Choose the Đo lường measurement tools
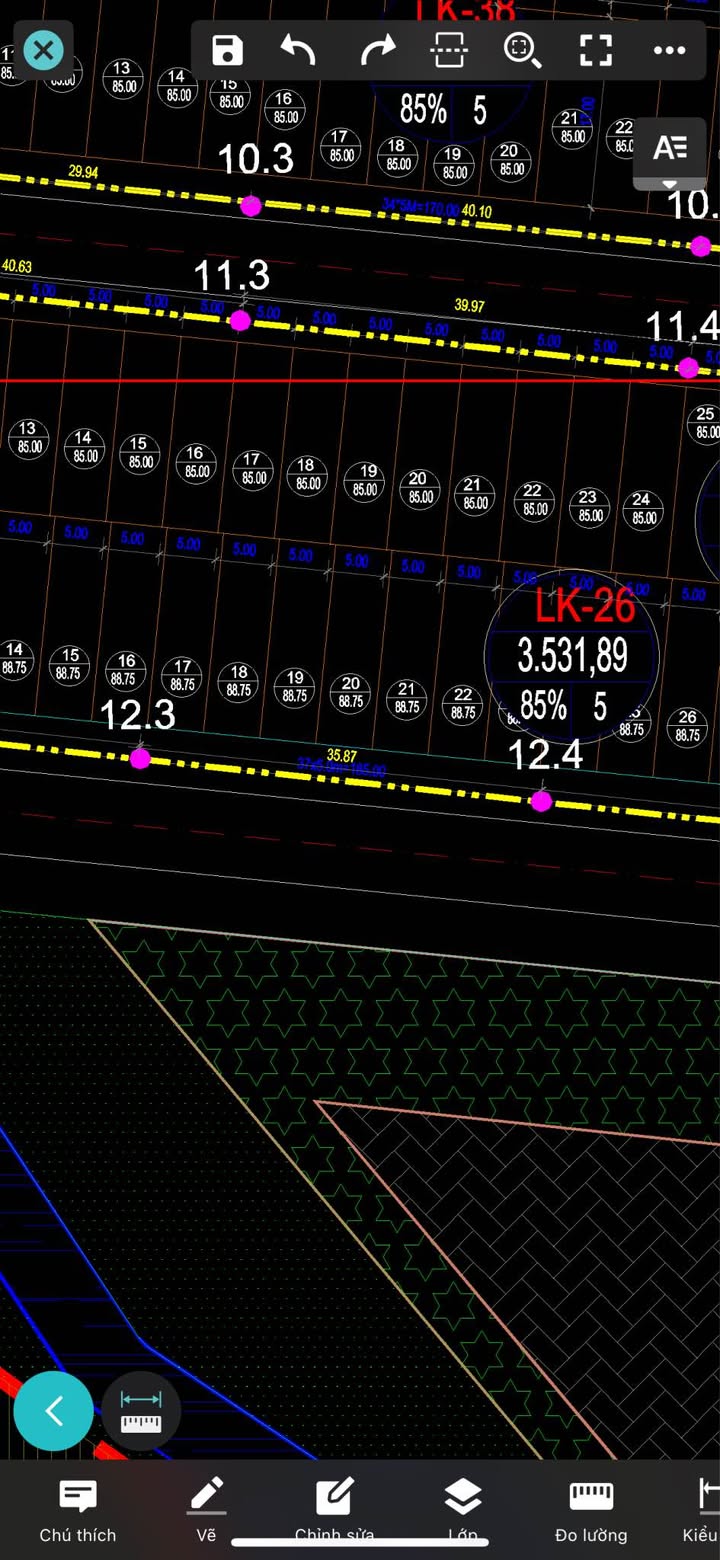Screen dimensions: 720x1560 tap(591, 1510)
